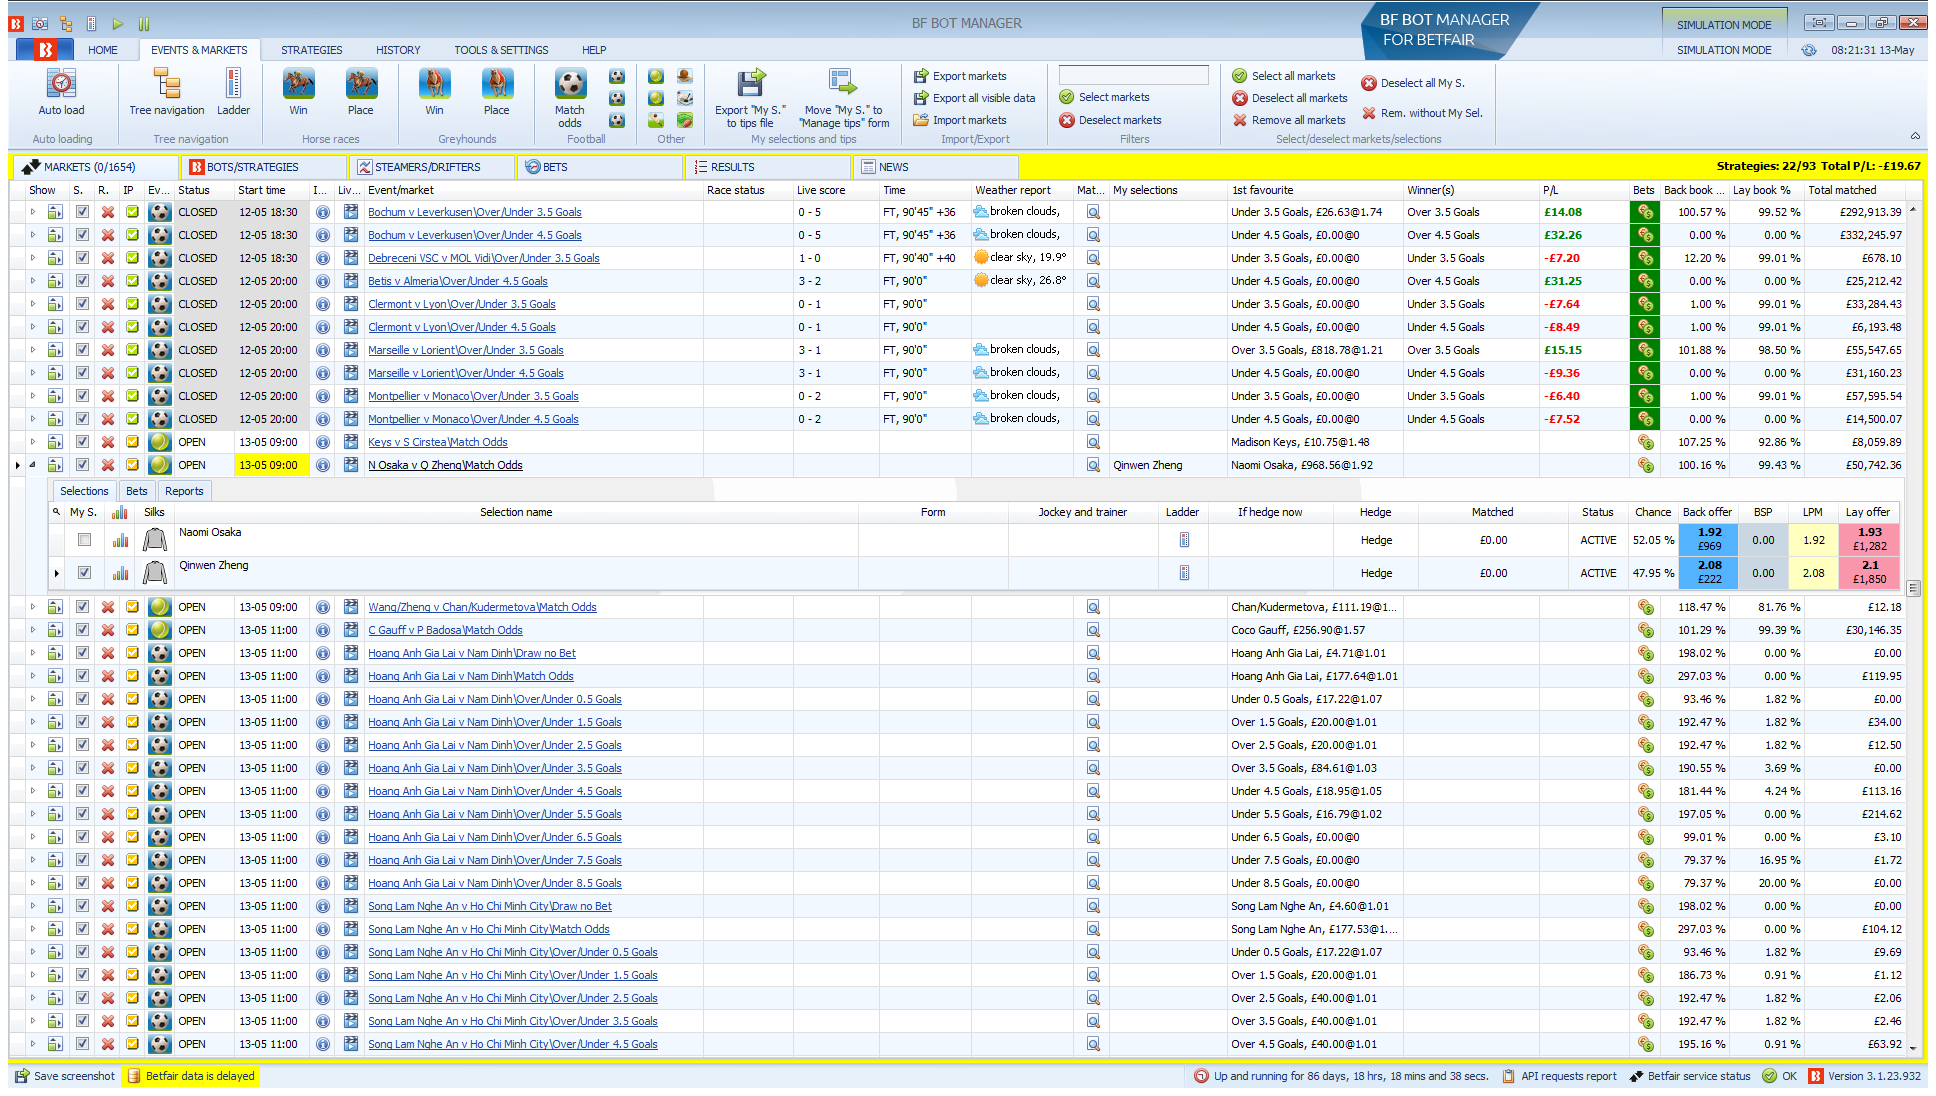Expand Bochum v Leverkusen Over/Under 3.5 row

(x=33, y=212)
